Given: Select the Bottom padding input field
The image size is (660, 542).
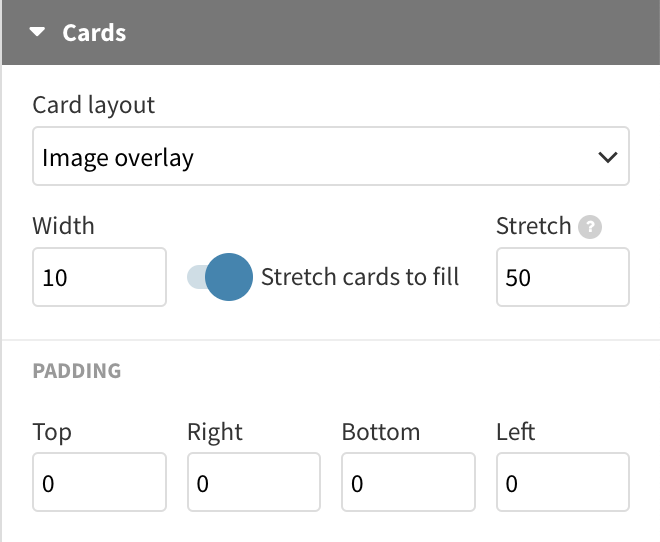Looking at the screenshot, I should click(408, 482).
